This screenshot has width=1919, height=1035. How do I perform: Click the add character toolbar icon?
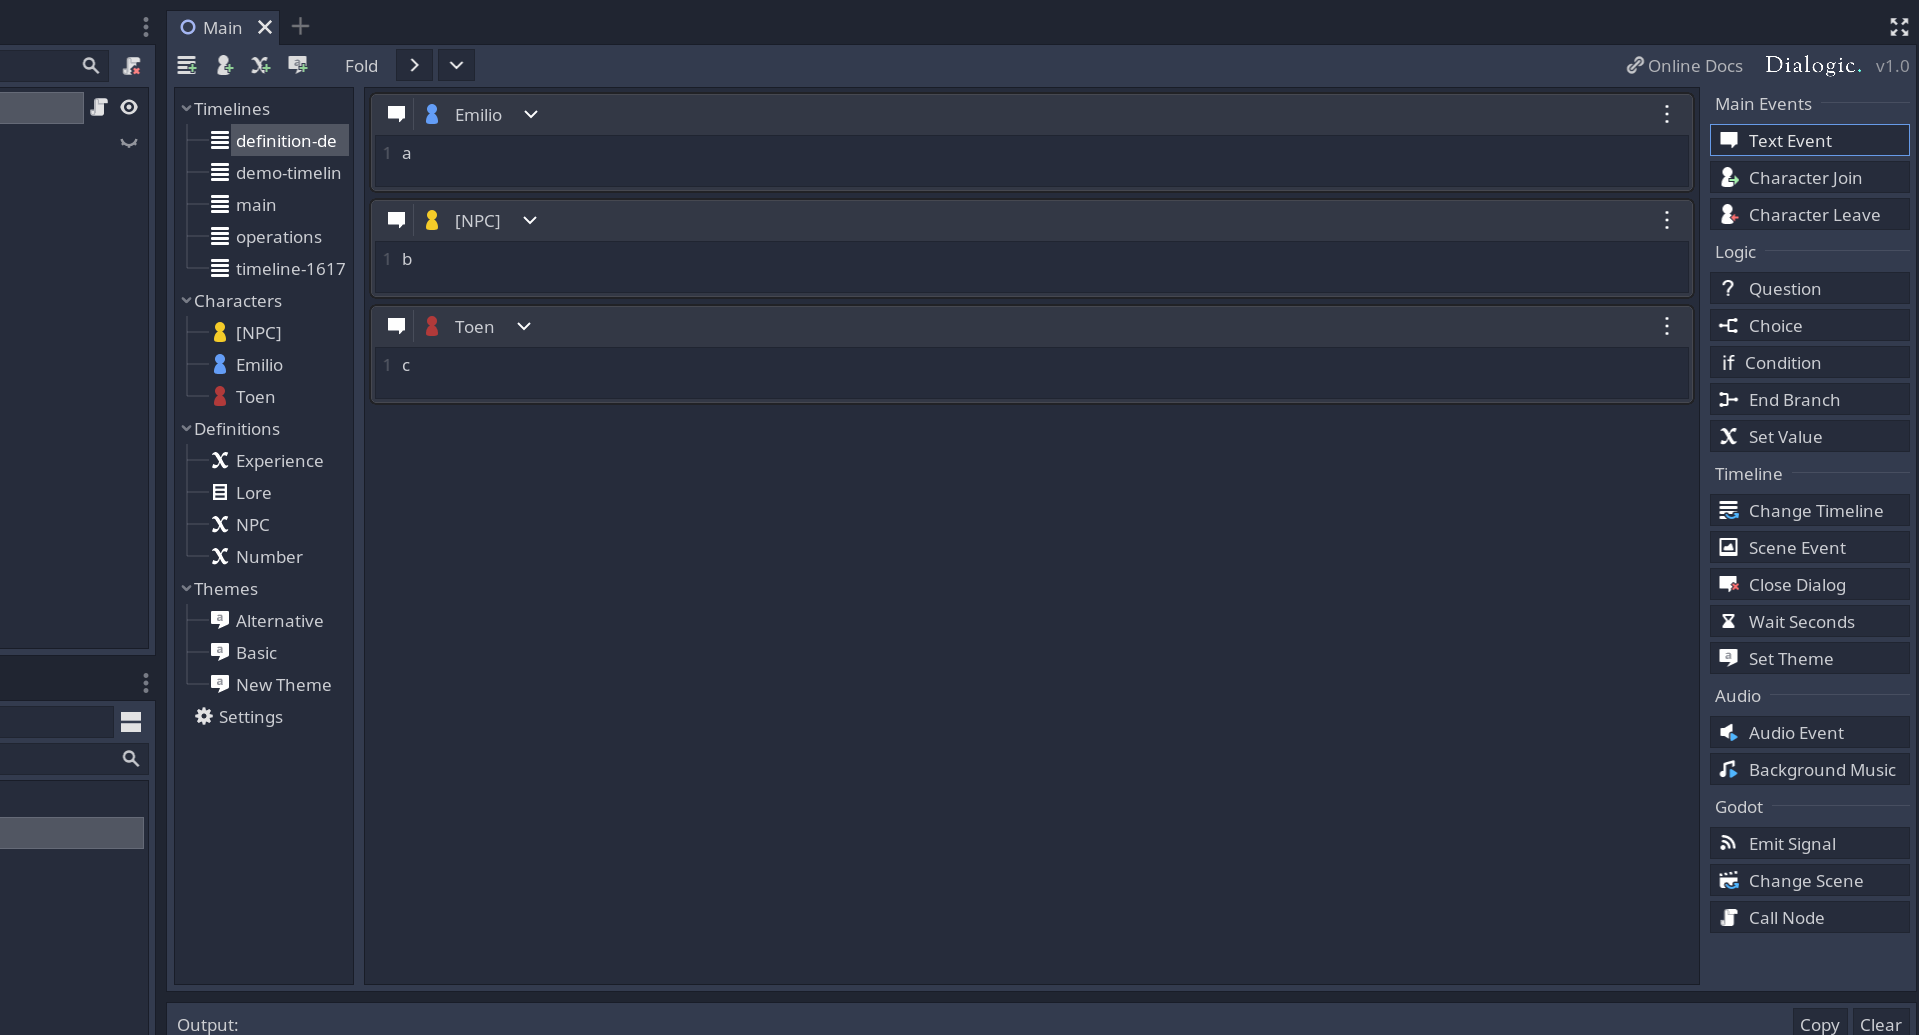click(224, 66)
